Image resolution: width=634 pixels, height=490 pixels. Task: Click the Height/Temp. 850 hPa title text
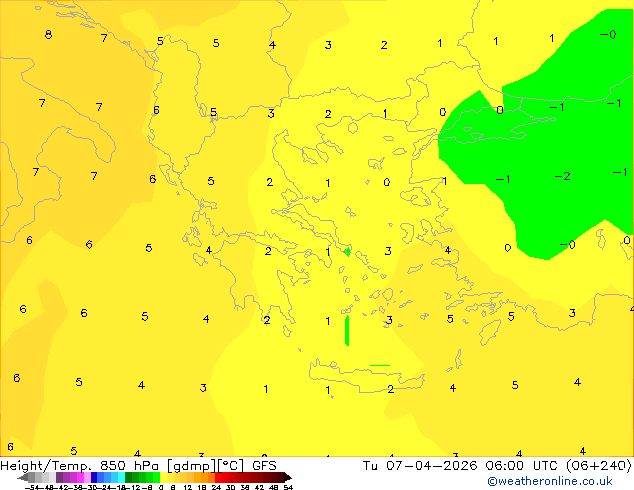(80, 466)
